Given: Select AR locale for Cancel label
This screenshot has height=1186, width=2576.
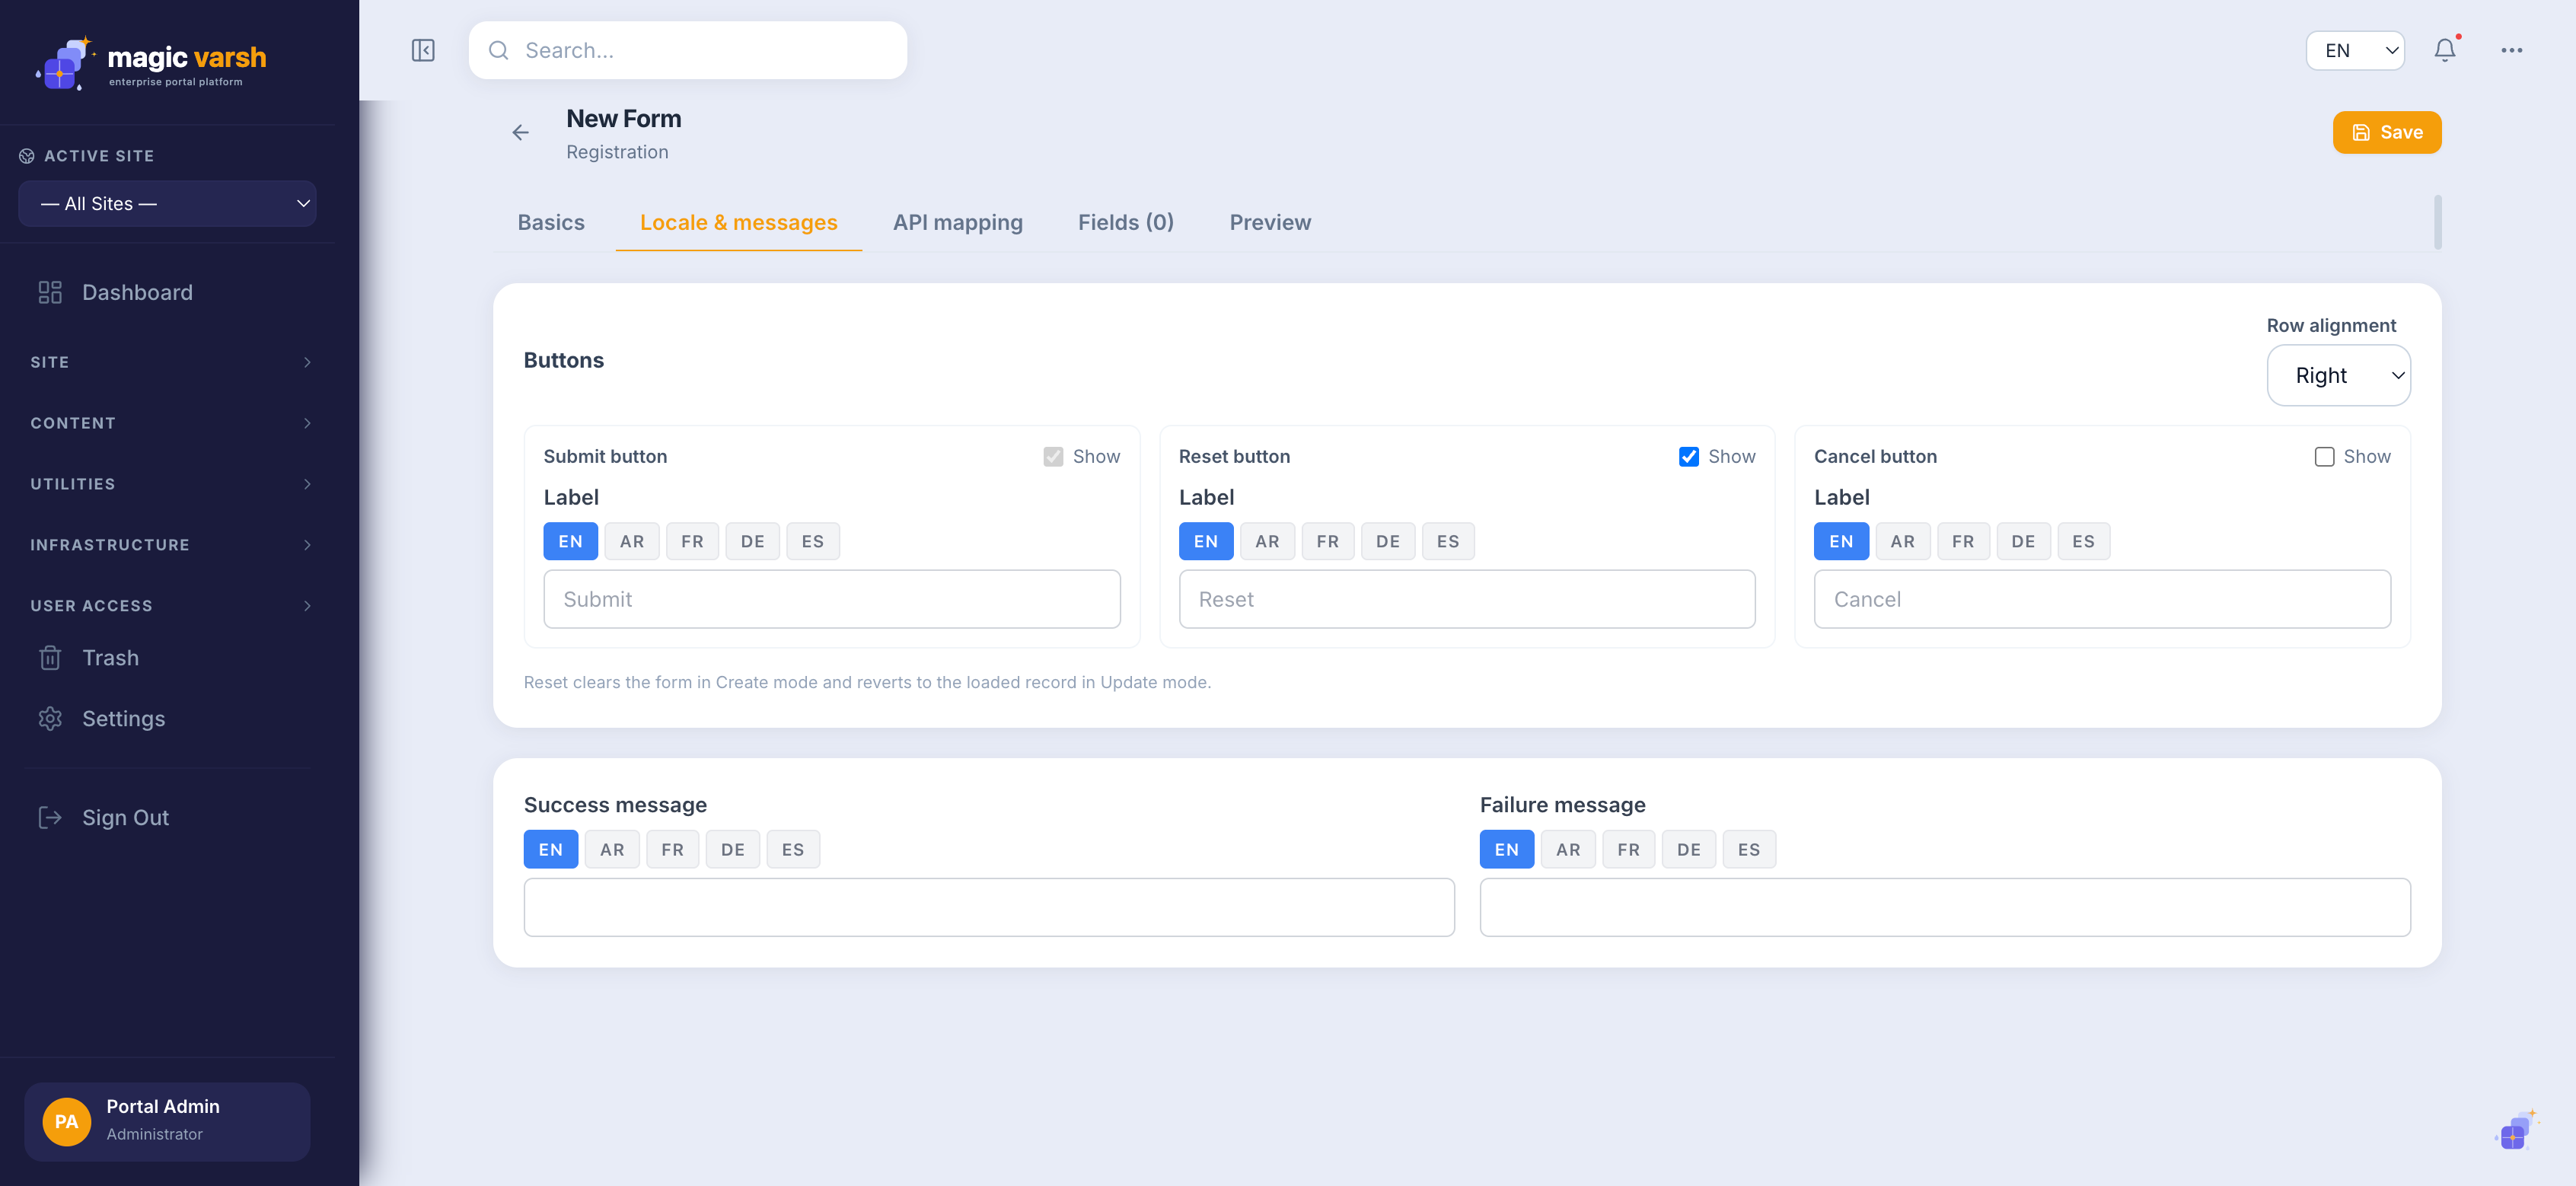Looking at the screenshot, I should (1902, 541).
